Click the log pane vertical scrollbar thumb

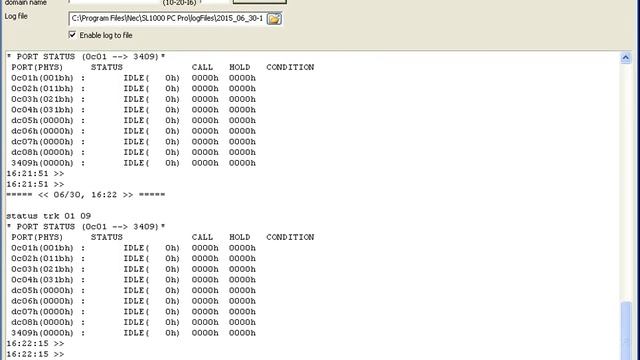point(626,331)
